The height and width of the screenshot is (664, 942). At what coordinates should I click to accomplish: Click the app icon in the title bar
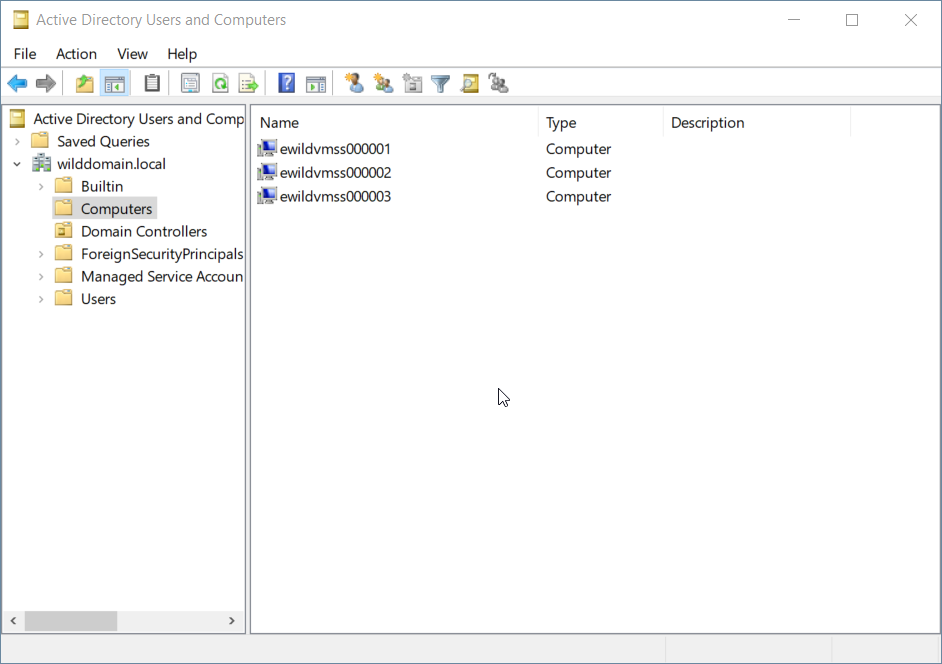click(21, 20)
